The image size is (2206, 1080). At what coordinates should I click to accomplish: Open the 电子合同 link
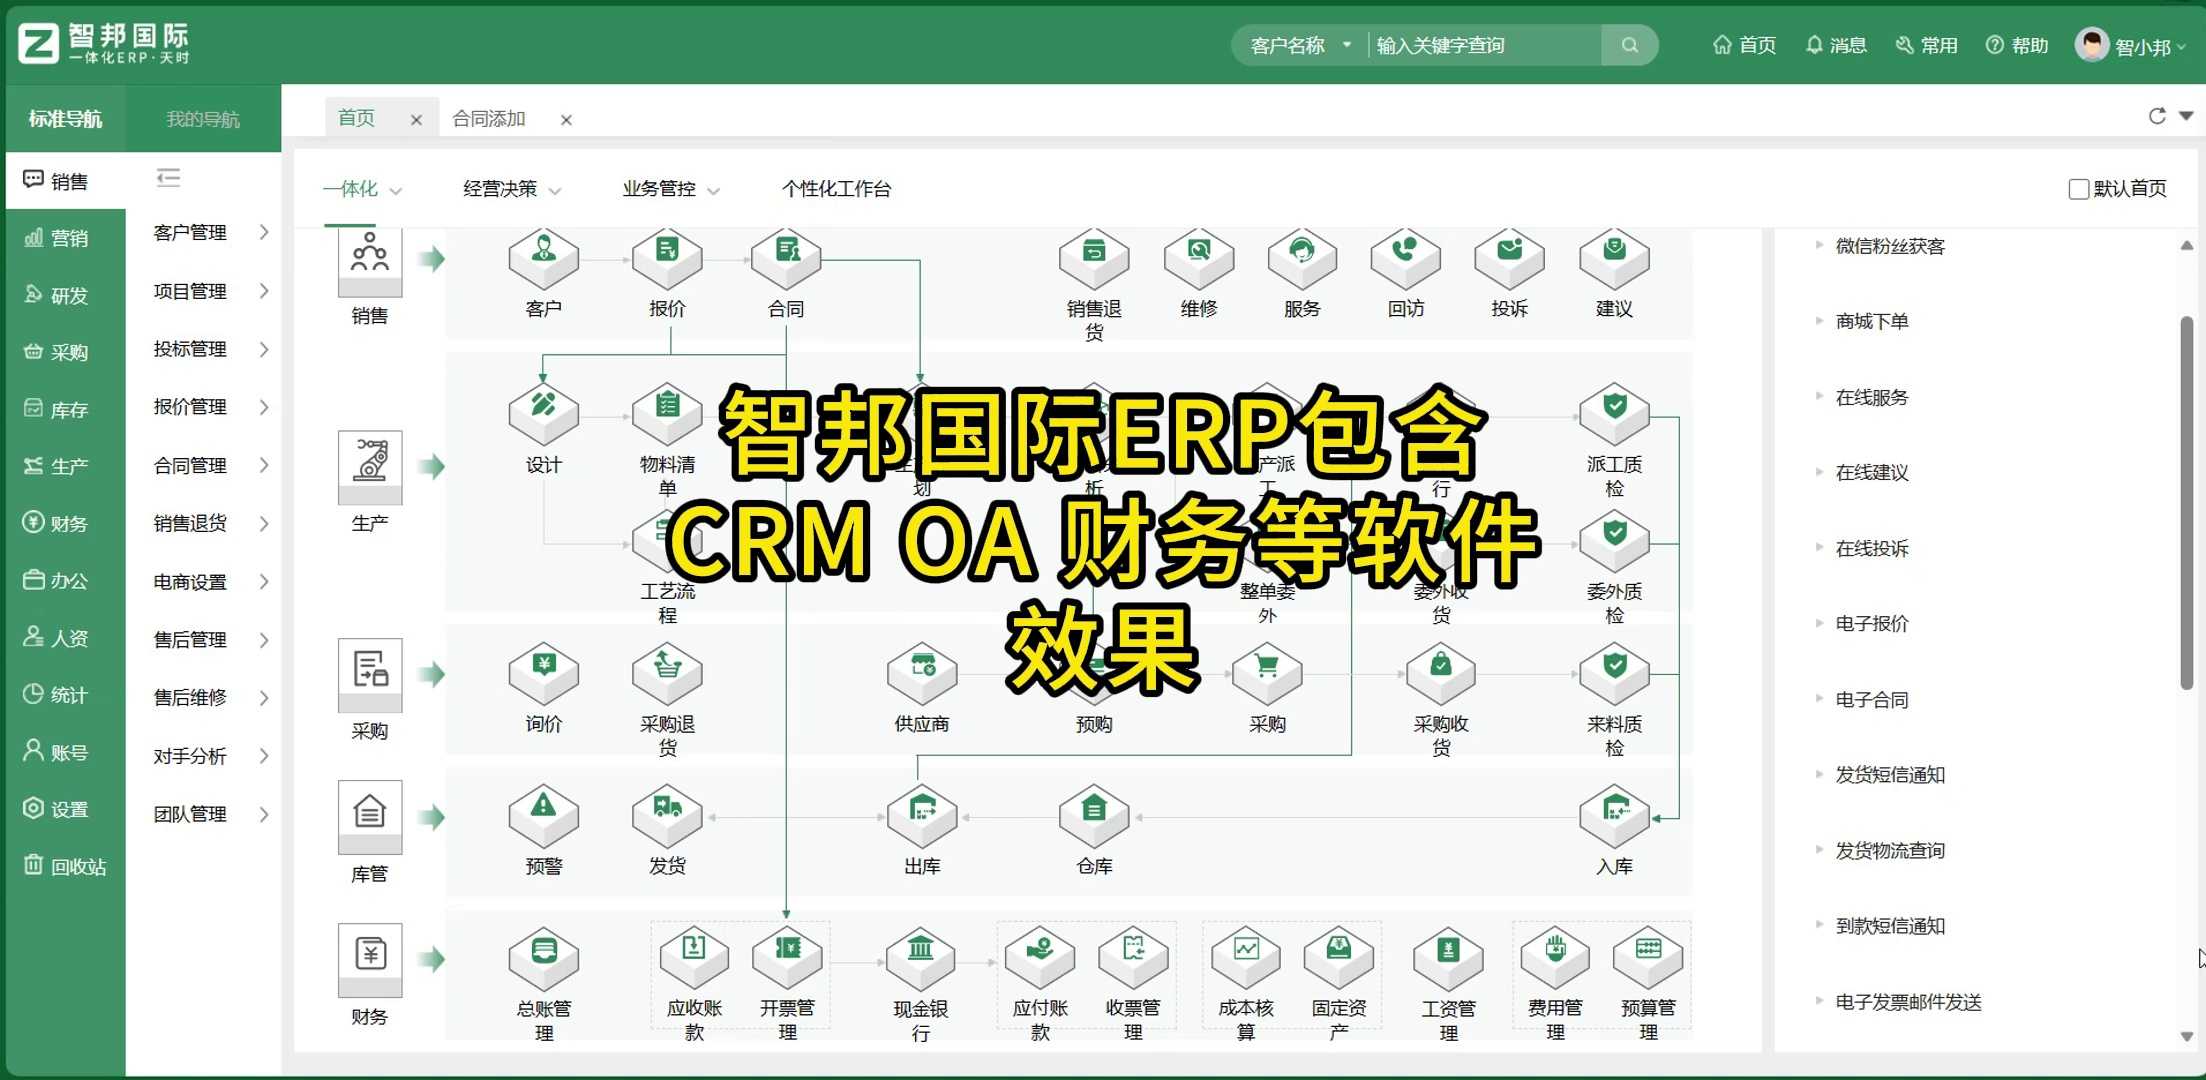click(x=1872, y=699)
